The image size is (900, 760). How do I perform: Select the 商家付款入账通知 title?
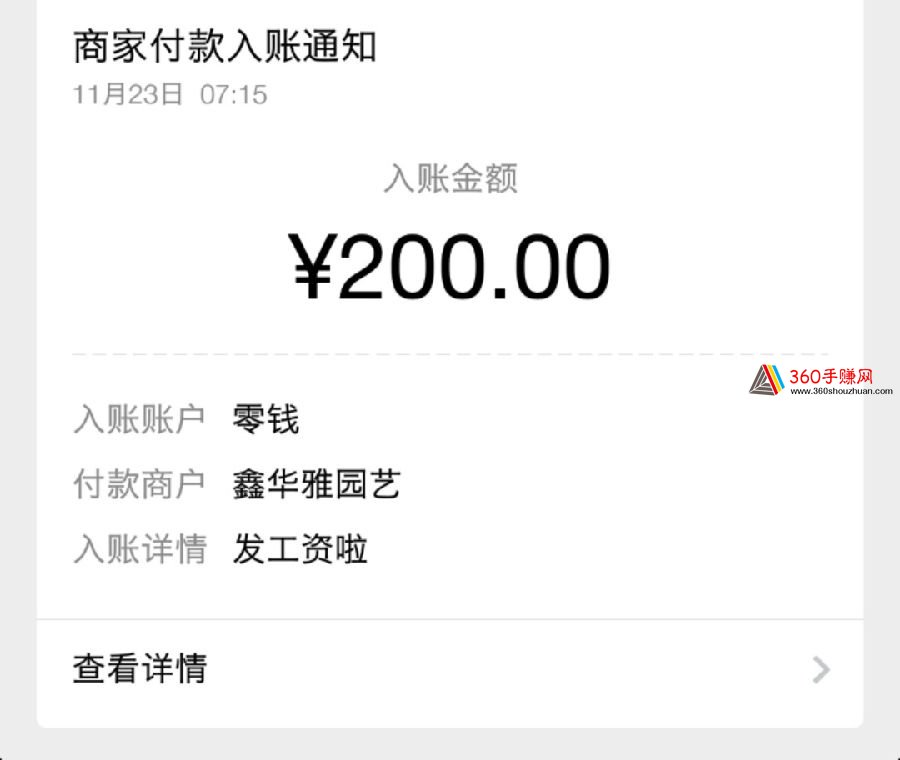tap(224, 46)
